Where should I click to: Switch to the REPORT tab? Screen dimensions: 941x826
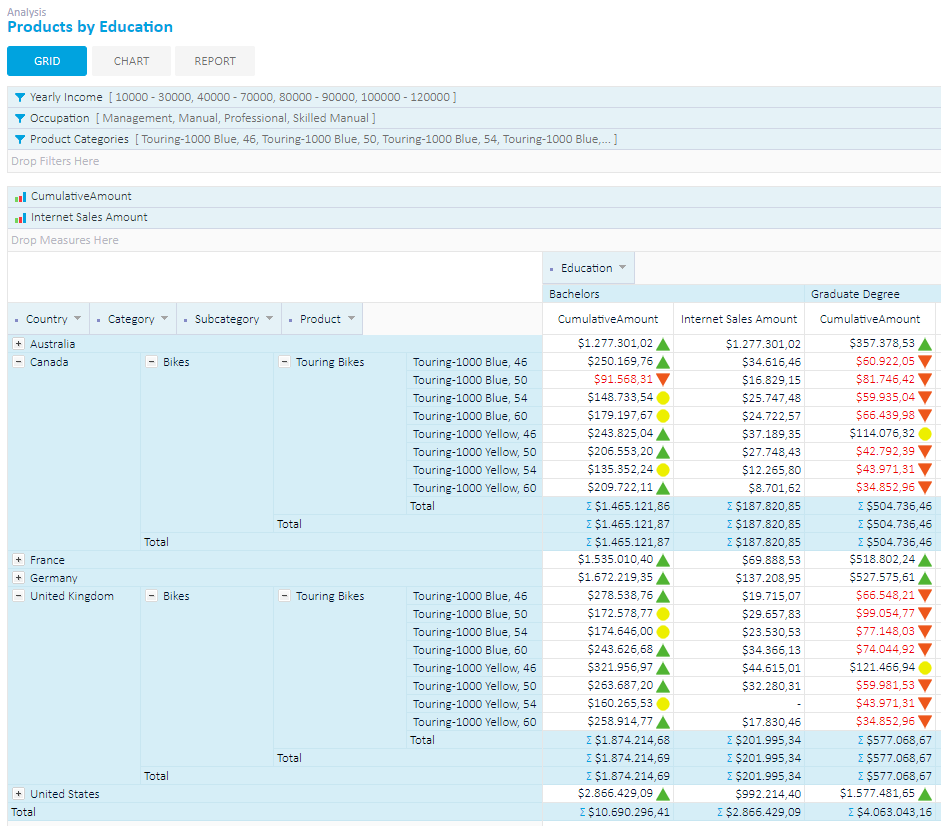tap(214, 60)
